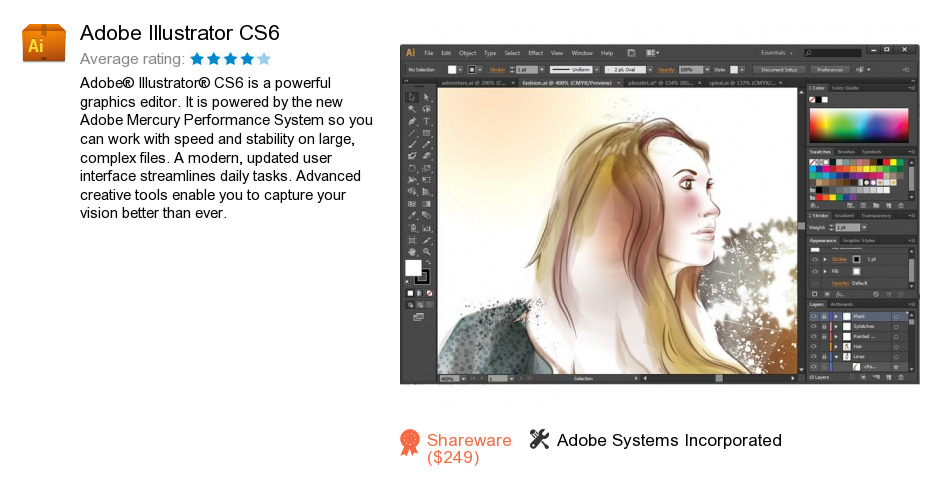Select the Magic Wand tool
940x493 pixels.
click(x=411, y=109)
